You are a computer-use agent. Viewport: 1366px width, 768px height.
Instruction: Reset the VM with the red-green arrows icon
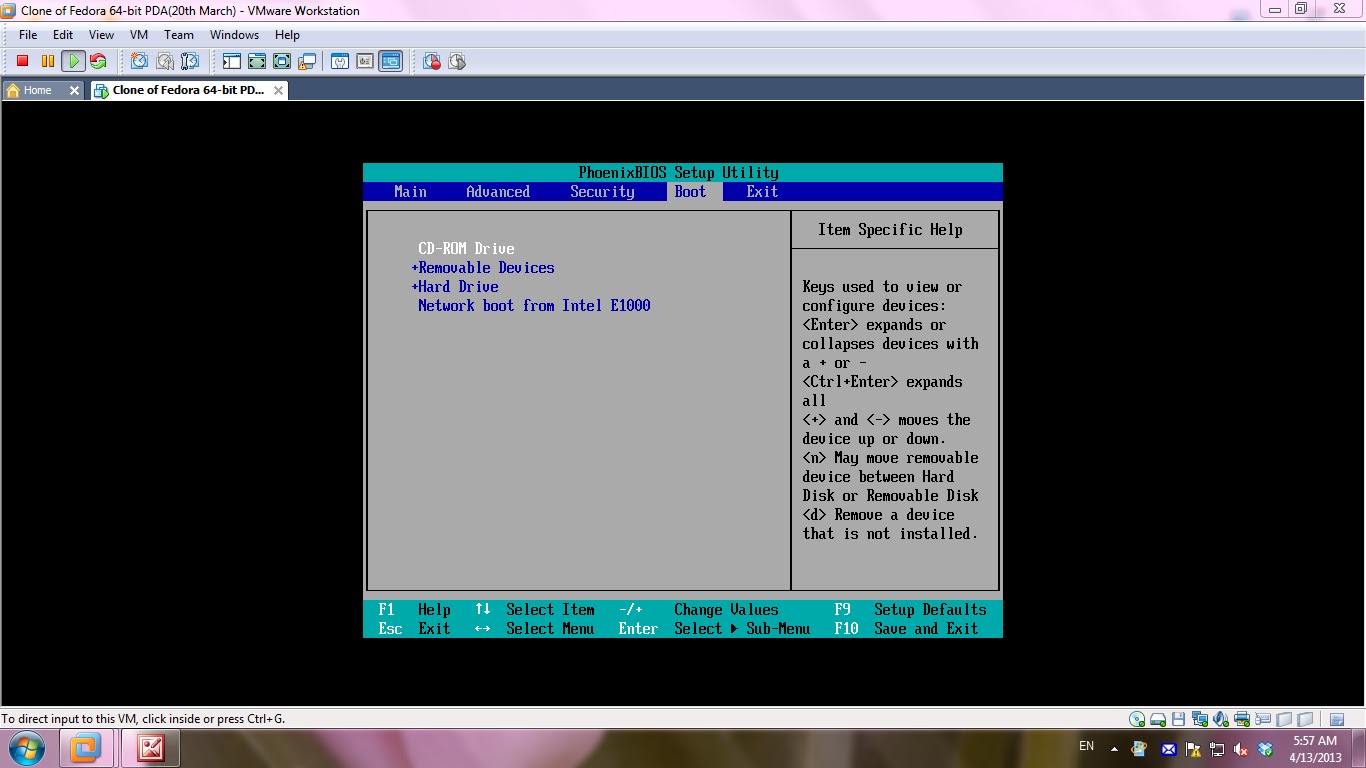coord(98,62)
